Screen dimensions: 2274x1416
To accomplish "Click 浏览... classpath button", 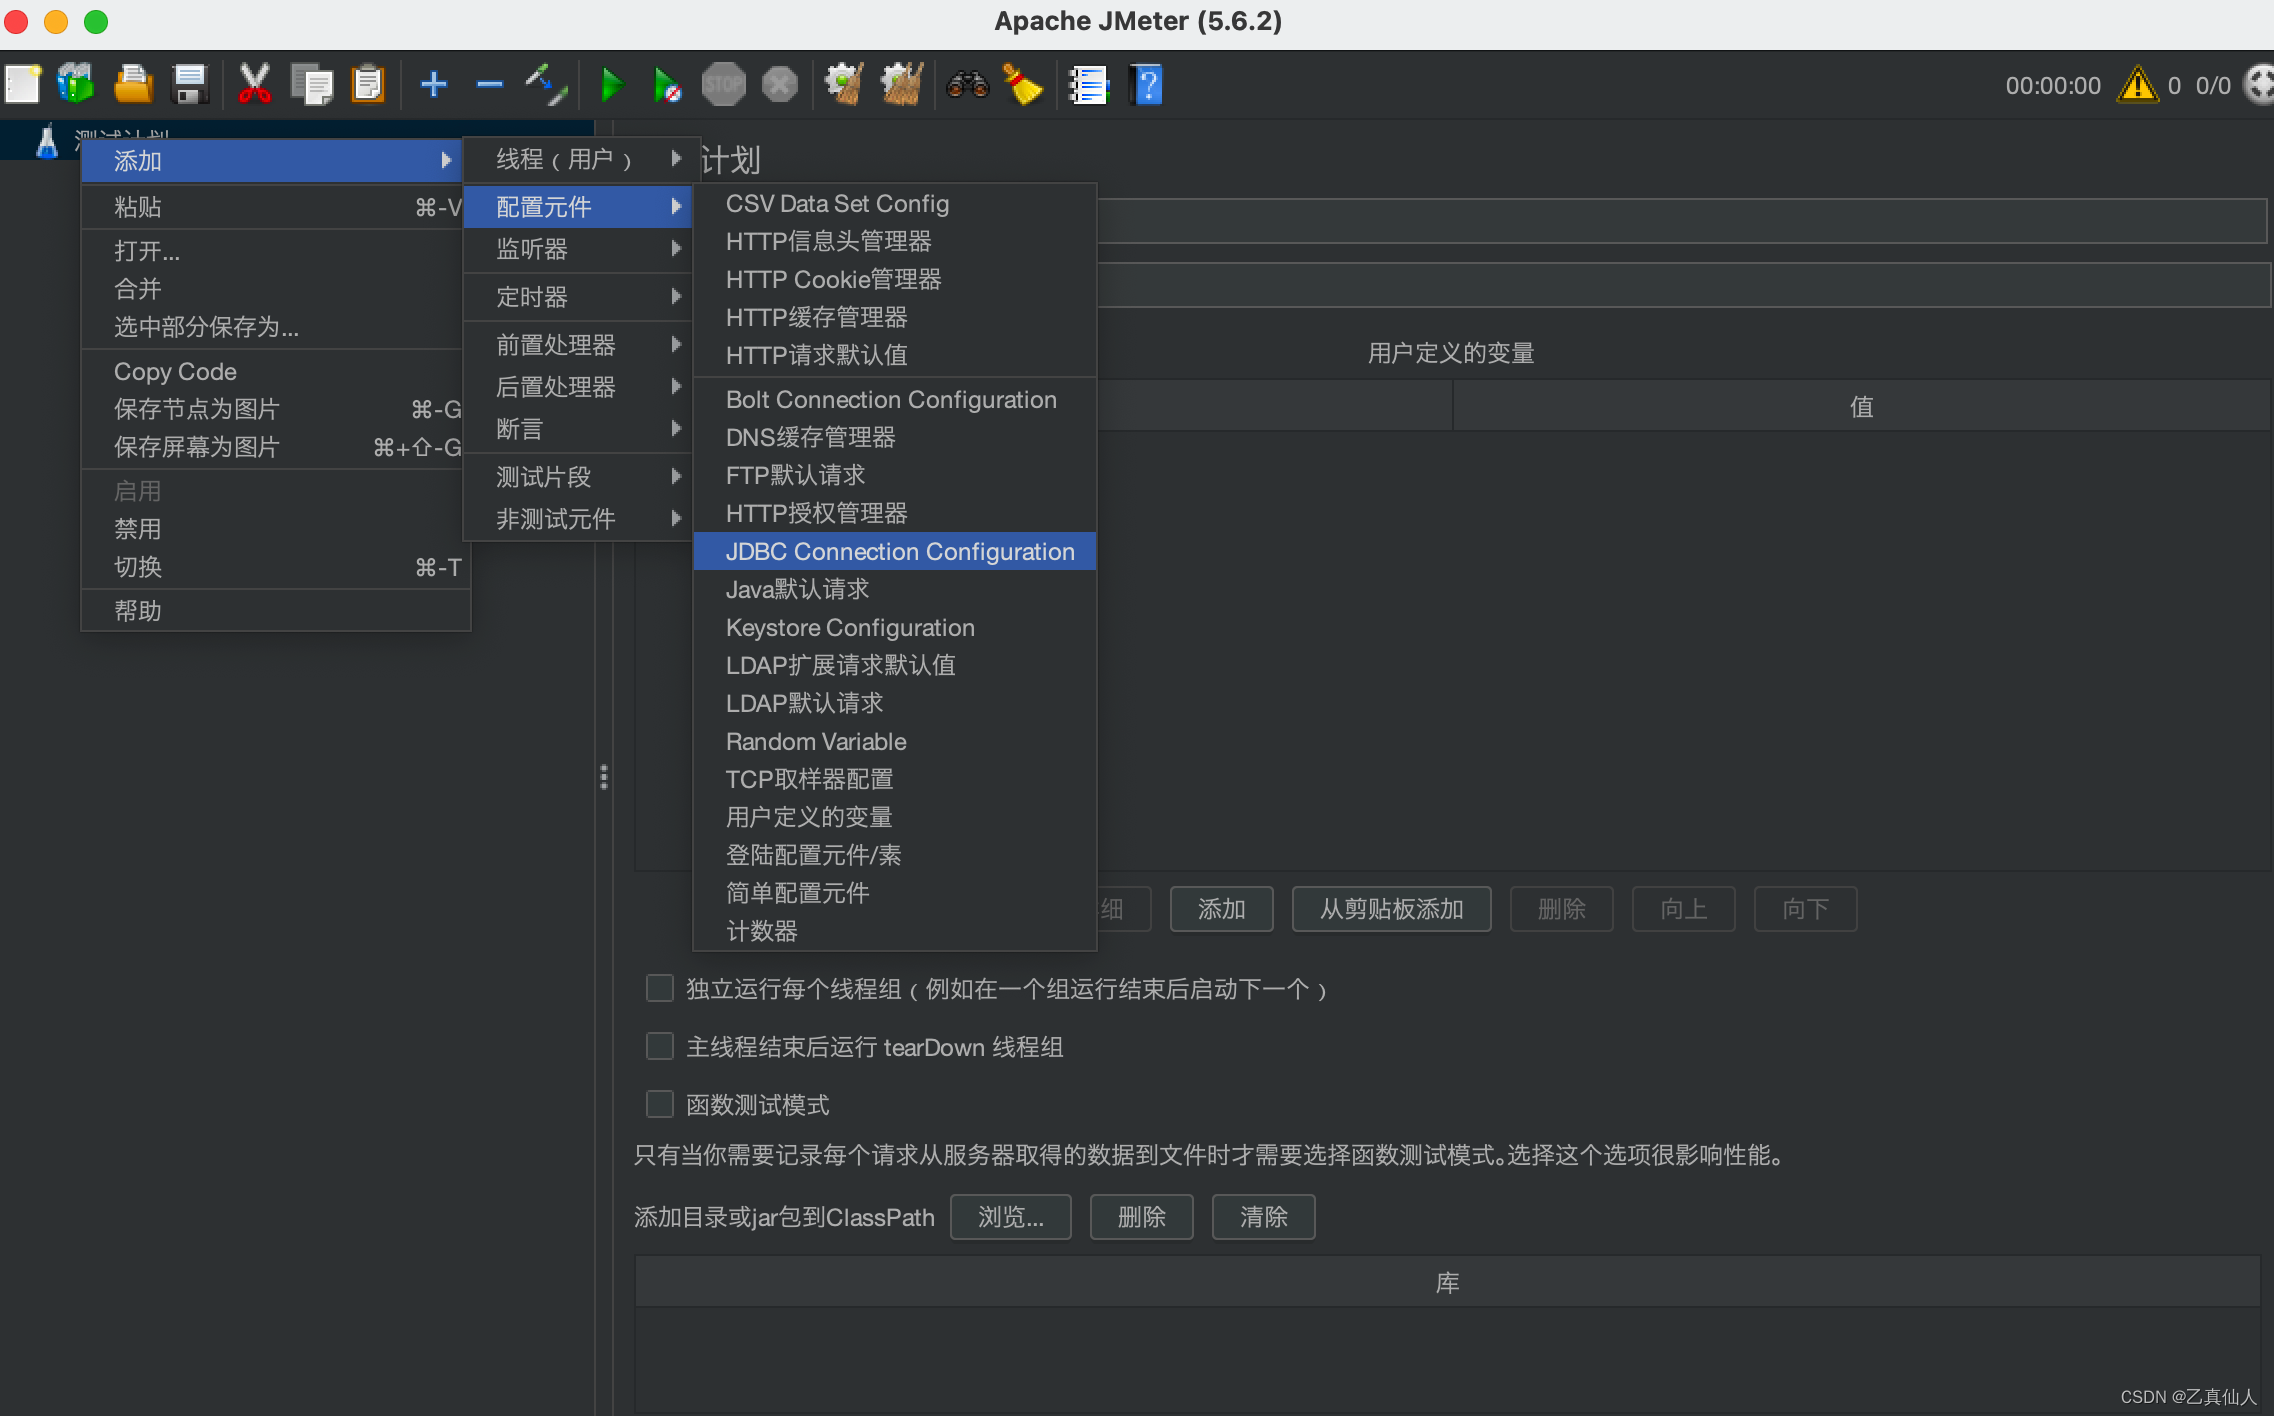I will point(1010,1218).
